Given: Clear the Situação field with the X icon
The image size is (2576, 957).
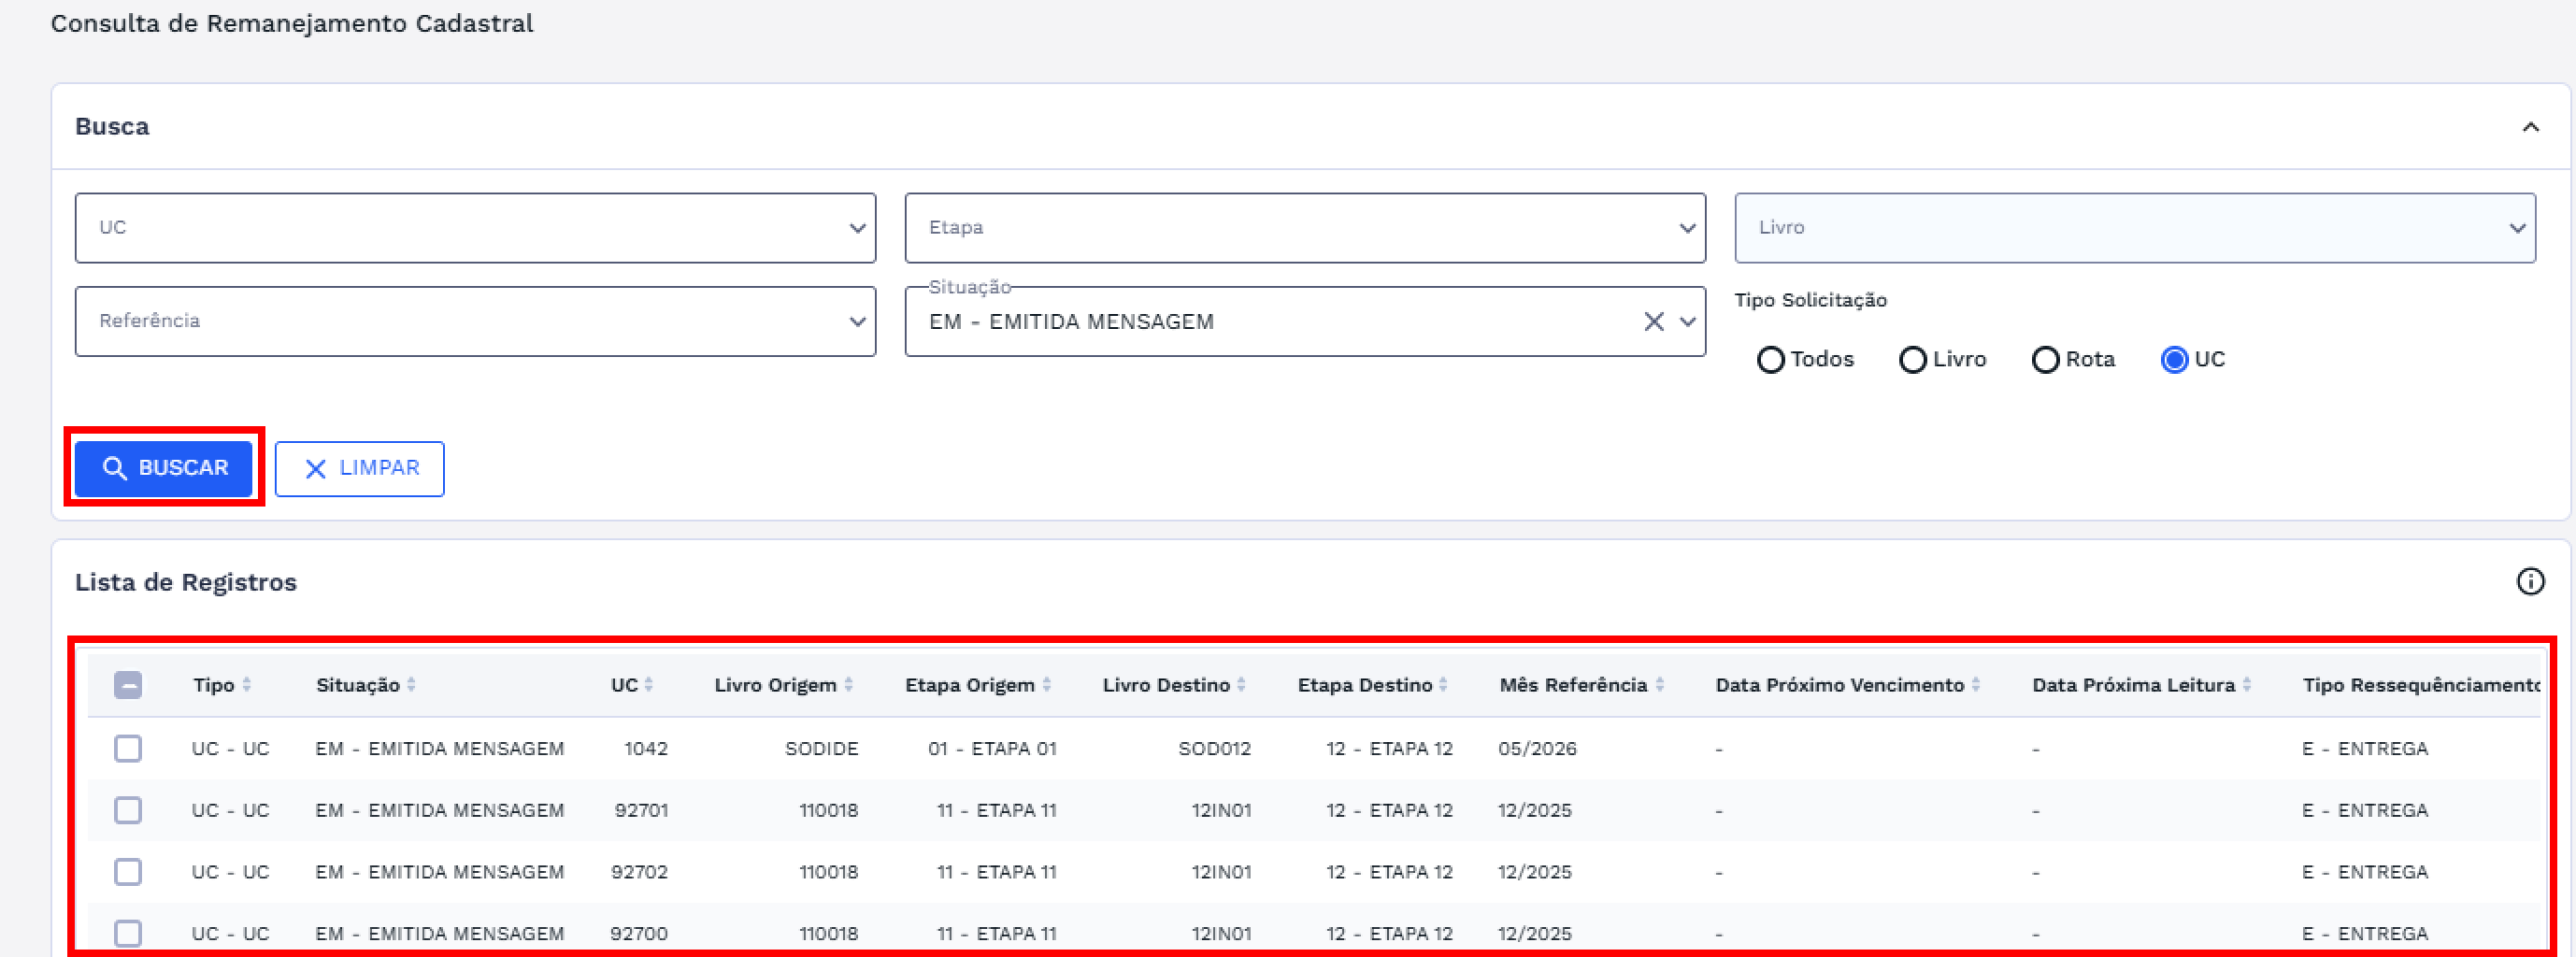Looking at the screenshot, I should coord(1654,322).
